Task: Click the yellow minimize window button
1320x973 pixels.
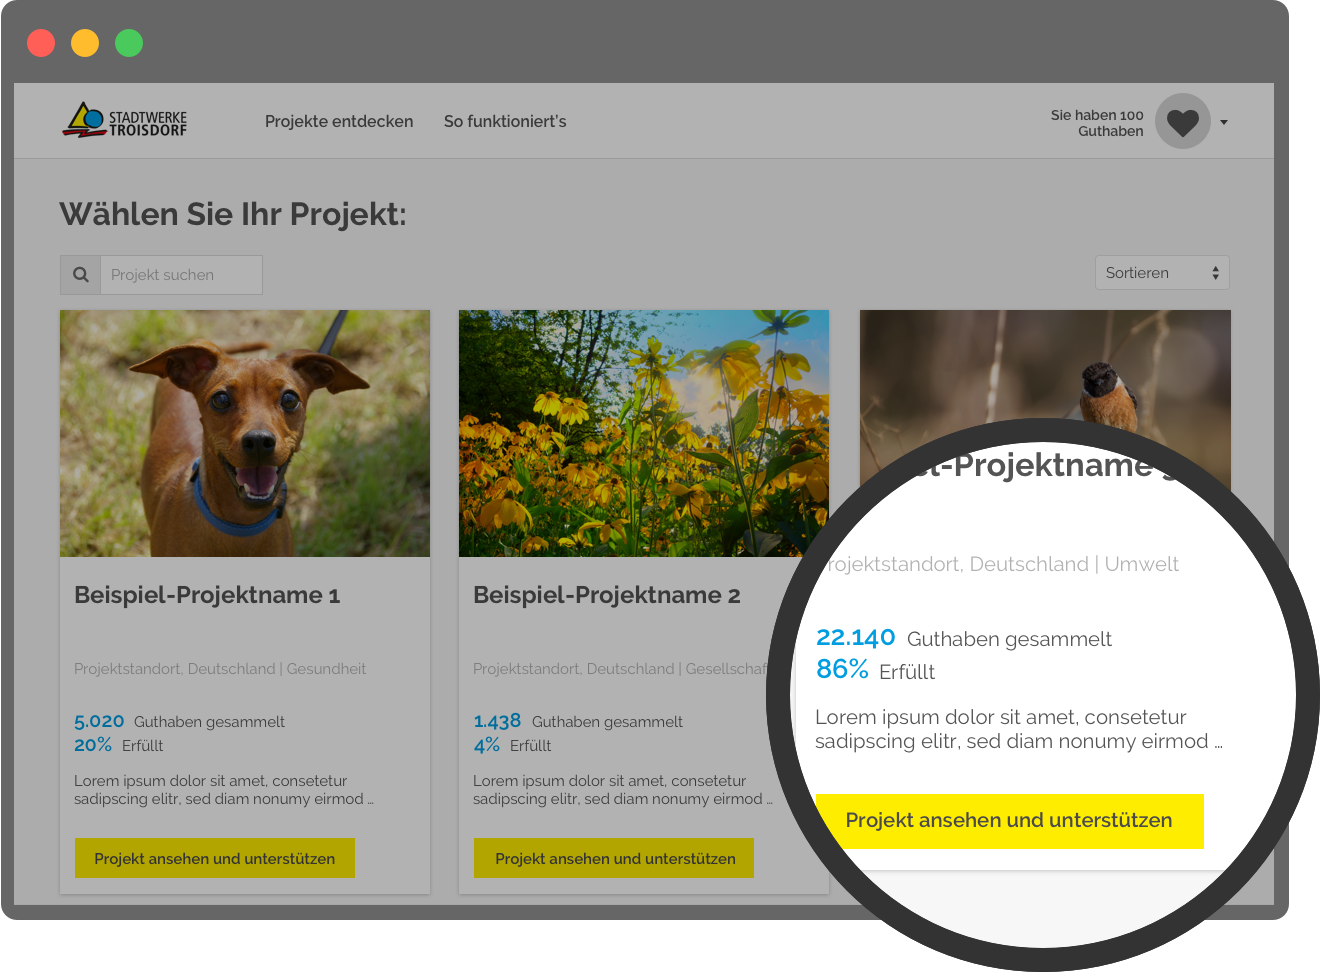Action: tap(85, 43)
